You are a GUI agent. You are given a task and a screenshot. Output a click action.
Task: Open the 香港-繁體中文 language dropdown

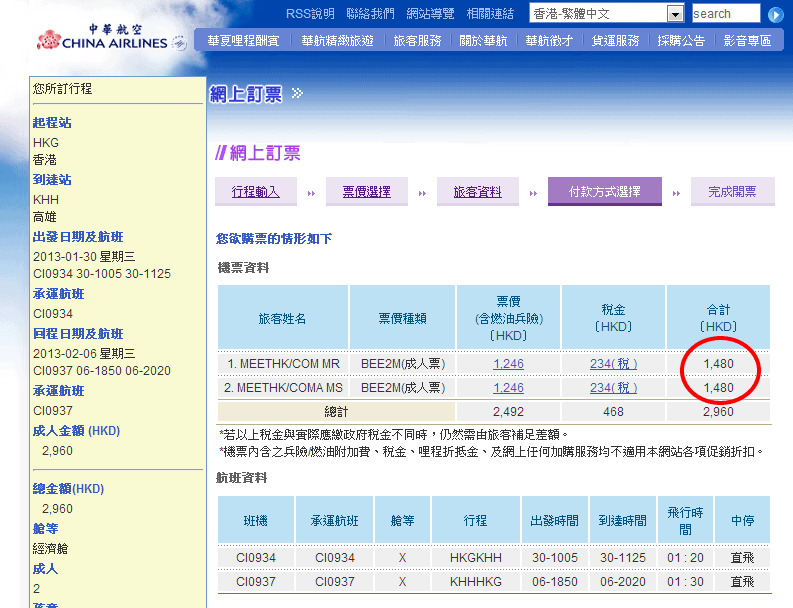(675, 14)
